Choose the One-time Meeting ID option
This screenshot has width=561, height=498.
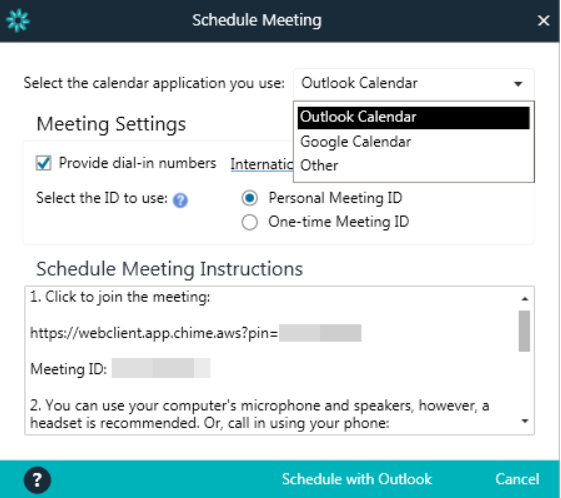tap(249, 222)
